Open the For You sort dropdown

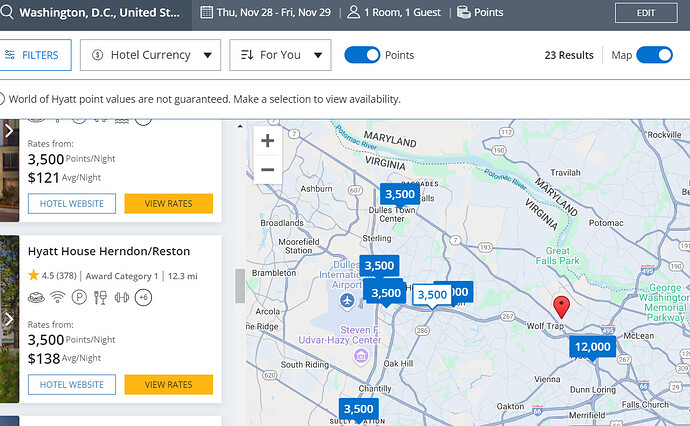click(x=280, y=55)
